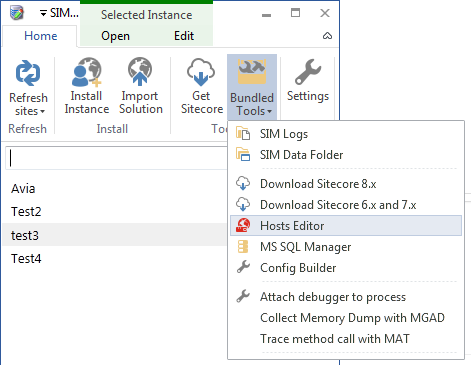Open SIM Logs menu item

(x=346, y=134)
